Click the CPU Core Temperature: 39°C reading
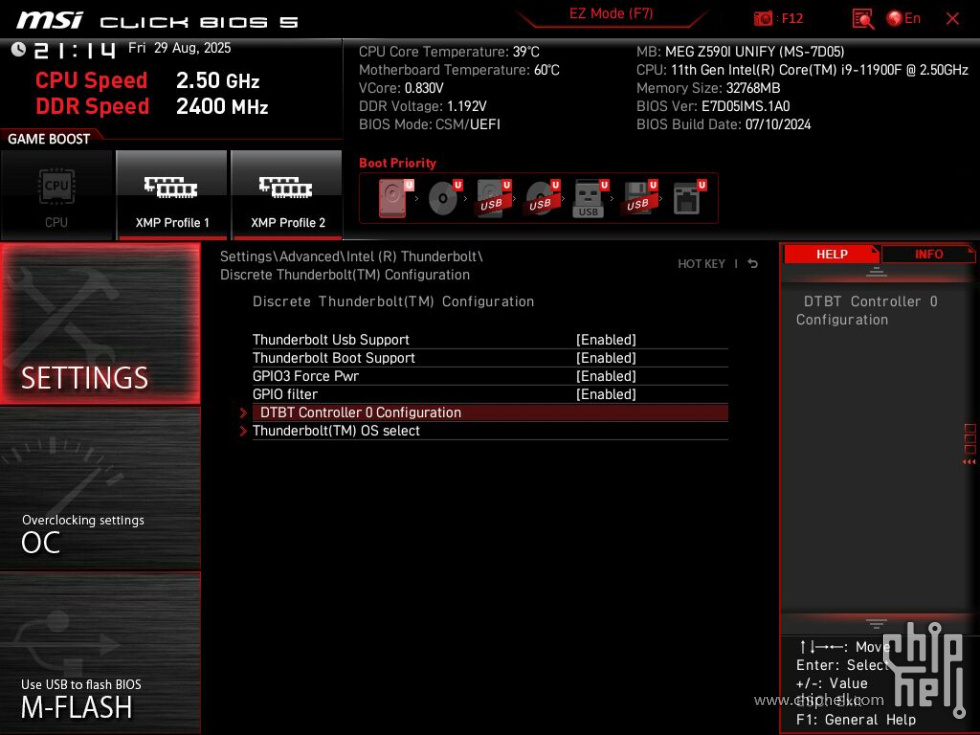Image resolution: width=980 pixels, height=735 pixels. pos(449,52)
